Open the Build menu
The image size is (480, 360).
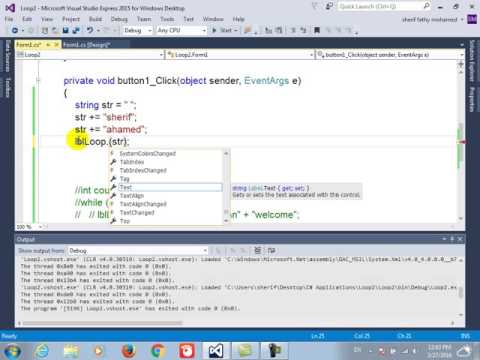coord(95,19)
